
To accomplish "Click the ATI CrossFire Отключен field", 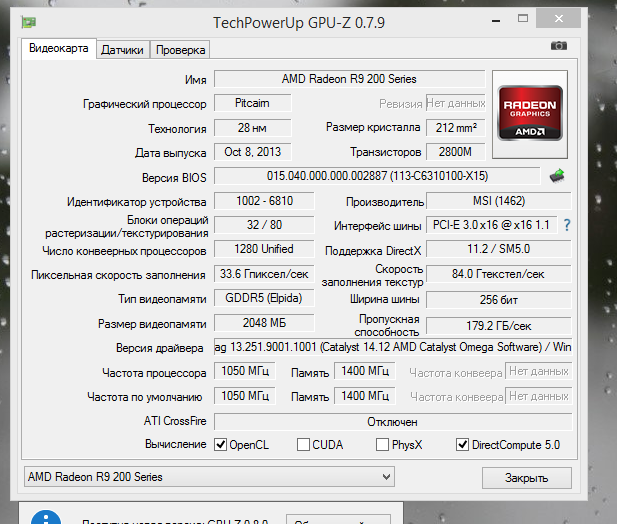I will tap(393, 422).
